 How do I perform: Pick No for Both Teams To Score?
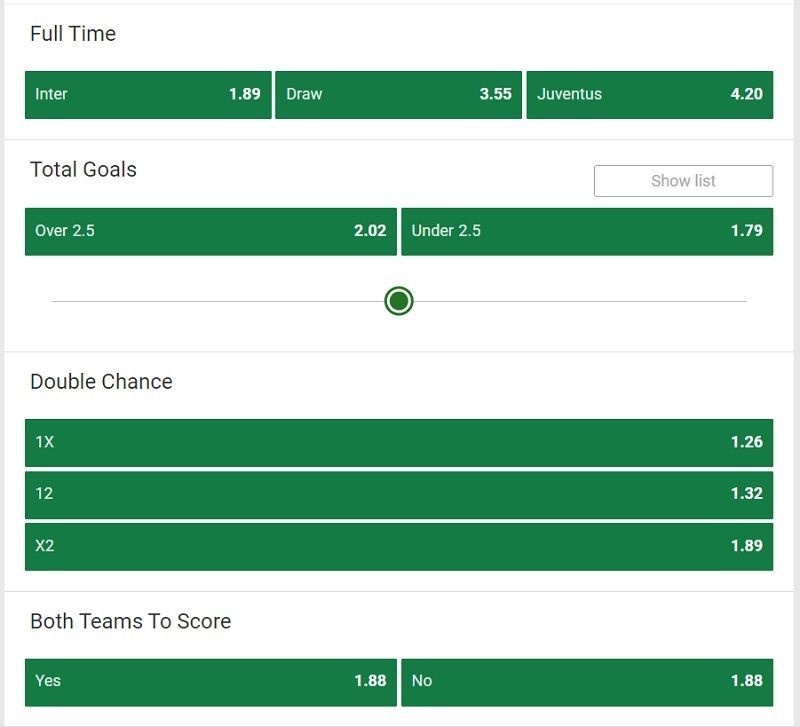(x=587, y=682)
